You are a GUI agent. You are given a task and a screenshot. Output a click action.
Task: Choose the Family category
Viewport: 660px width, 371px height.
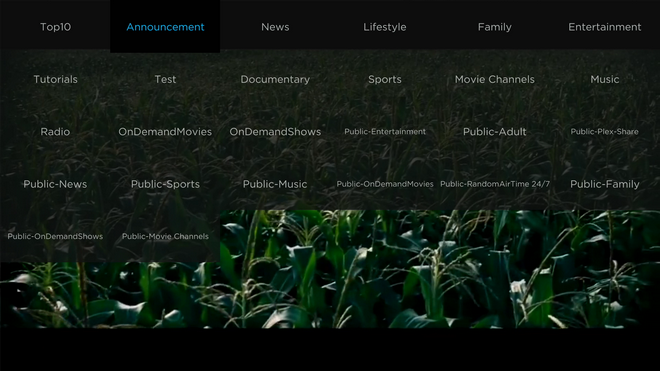pos(495,27)
